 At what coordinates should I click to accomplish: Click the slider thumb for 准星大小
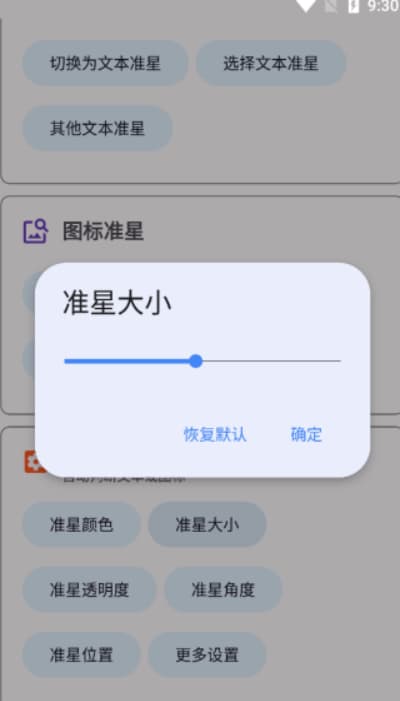tap(195, 361)
